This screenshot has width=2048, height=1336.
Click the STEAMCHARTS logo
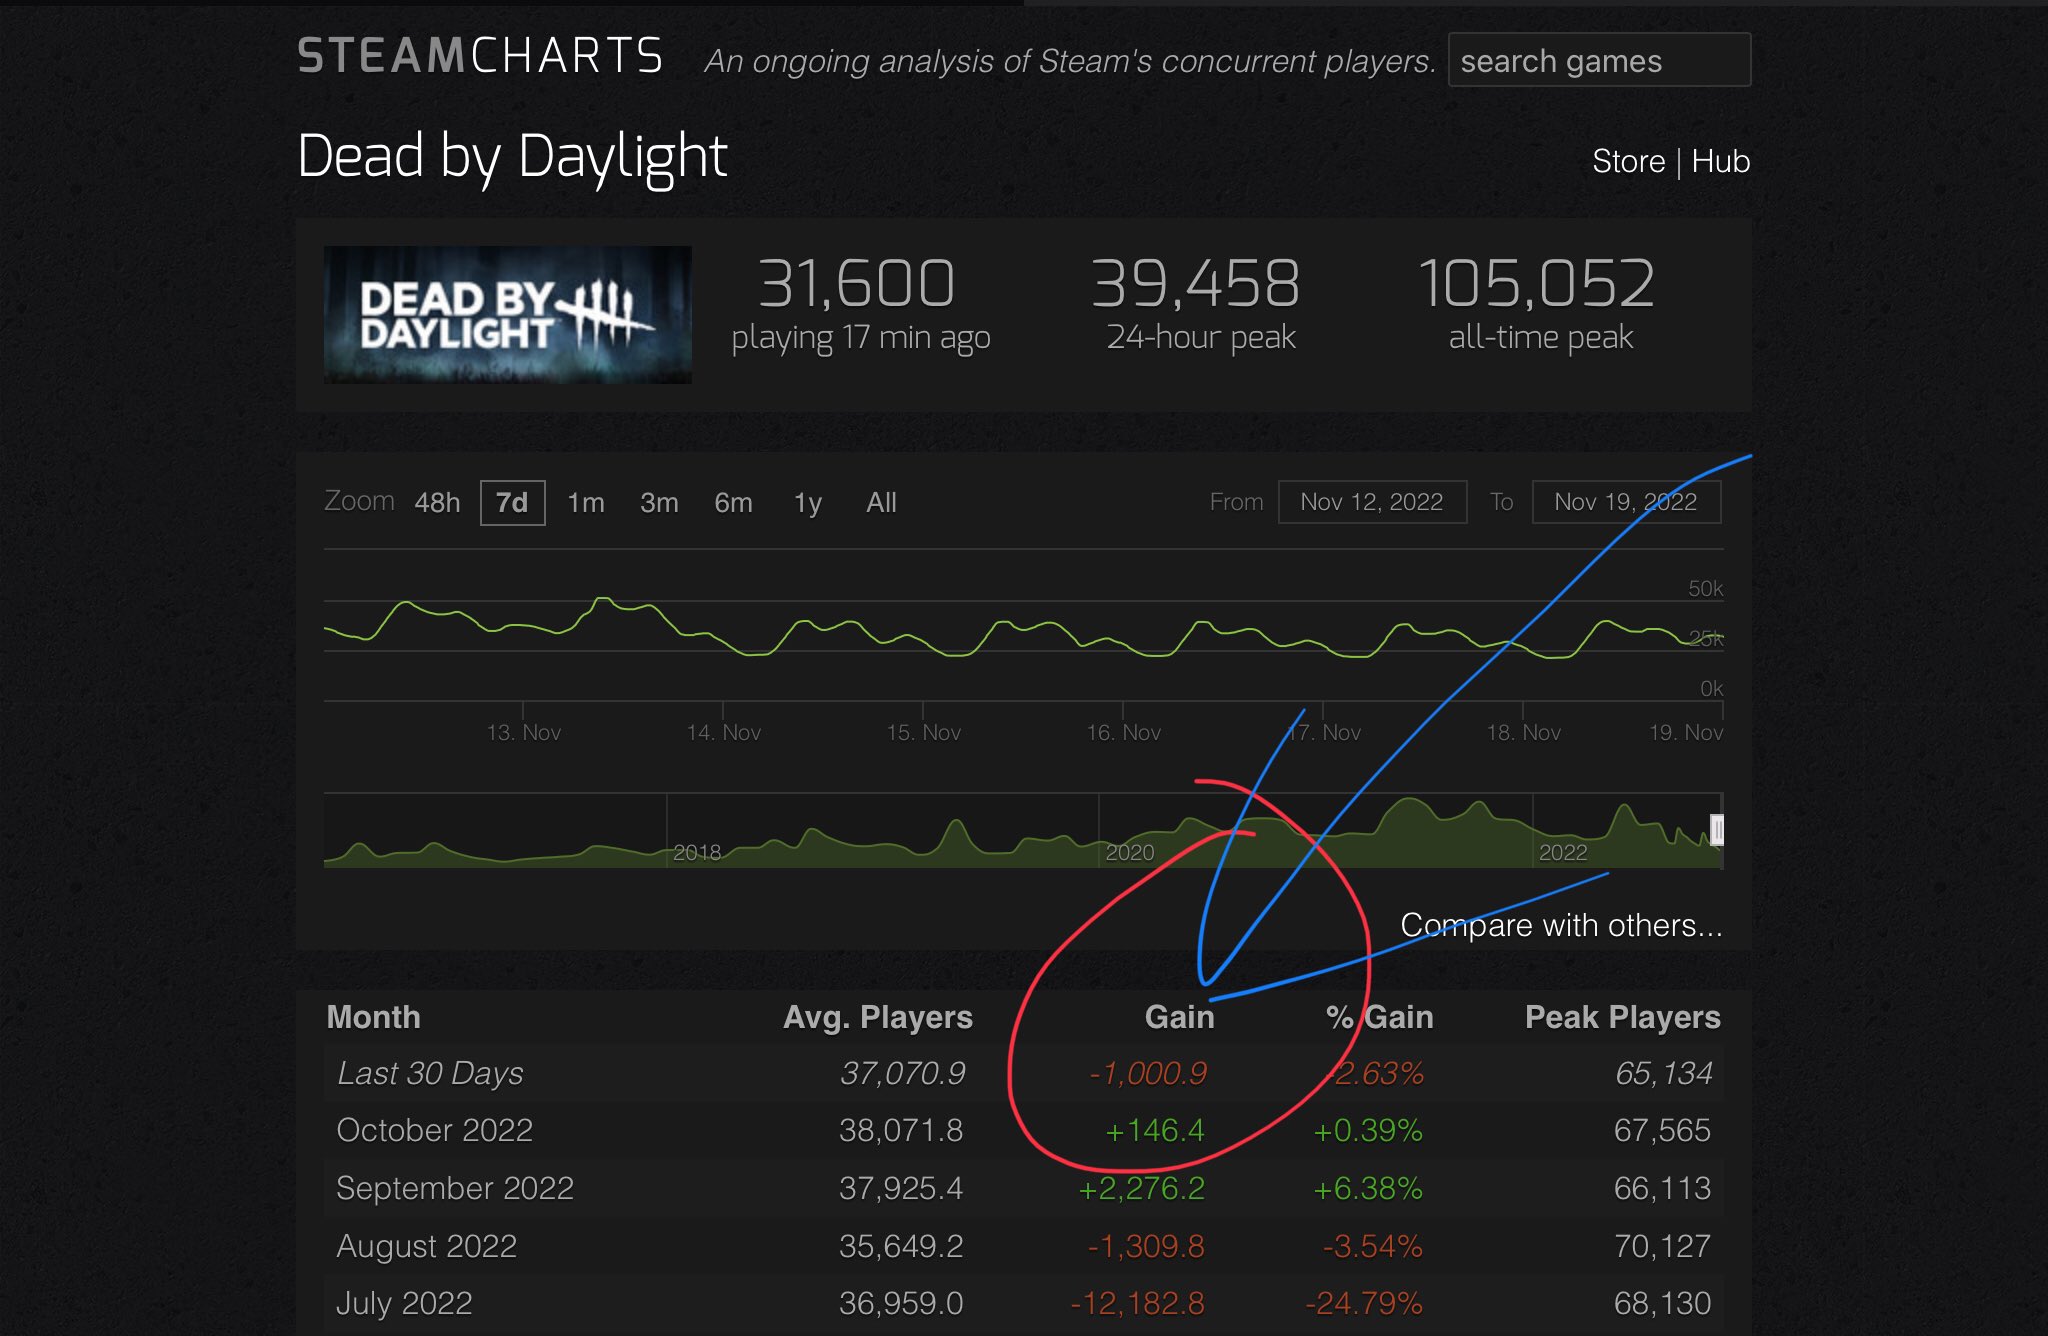(x=480, y=57)
